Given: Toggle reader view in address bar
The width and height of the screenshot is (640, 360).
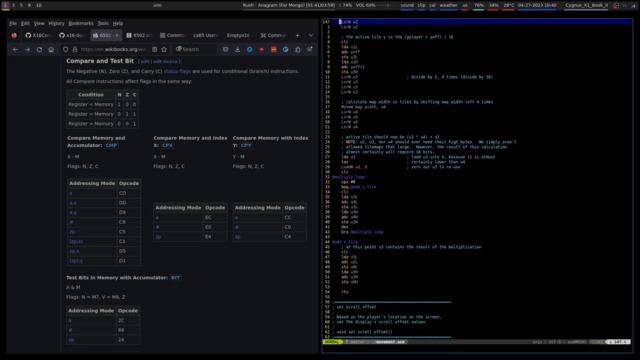Looking at the screenshot, I should pyautogui.click(x=155, y=49).
